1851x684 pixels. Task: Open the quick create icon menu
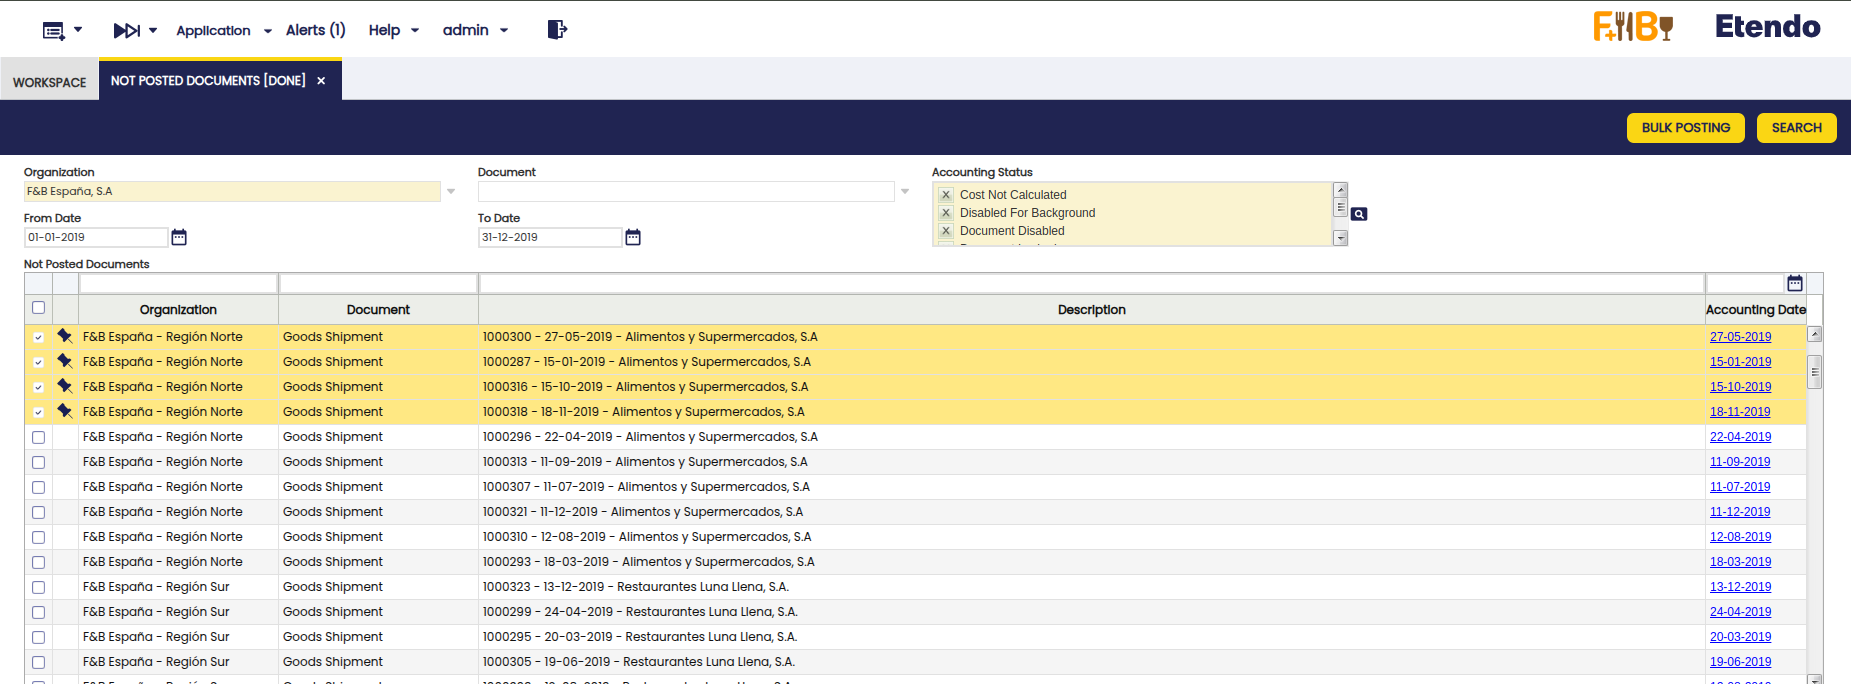[x=61, y=30]
